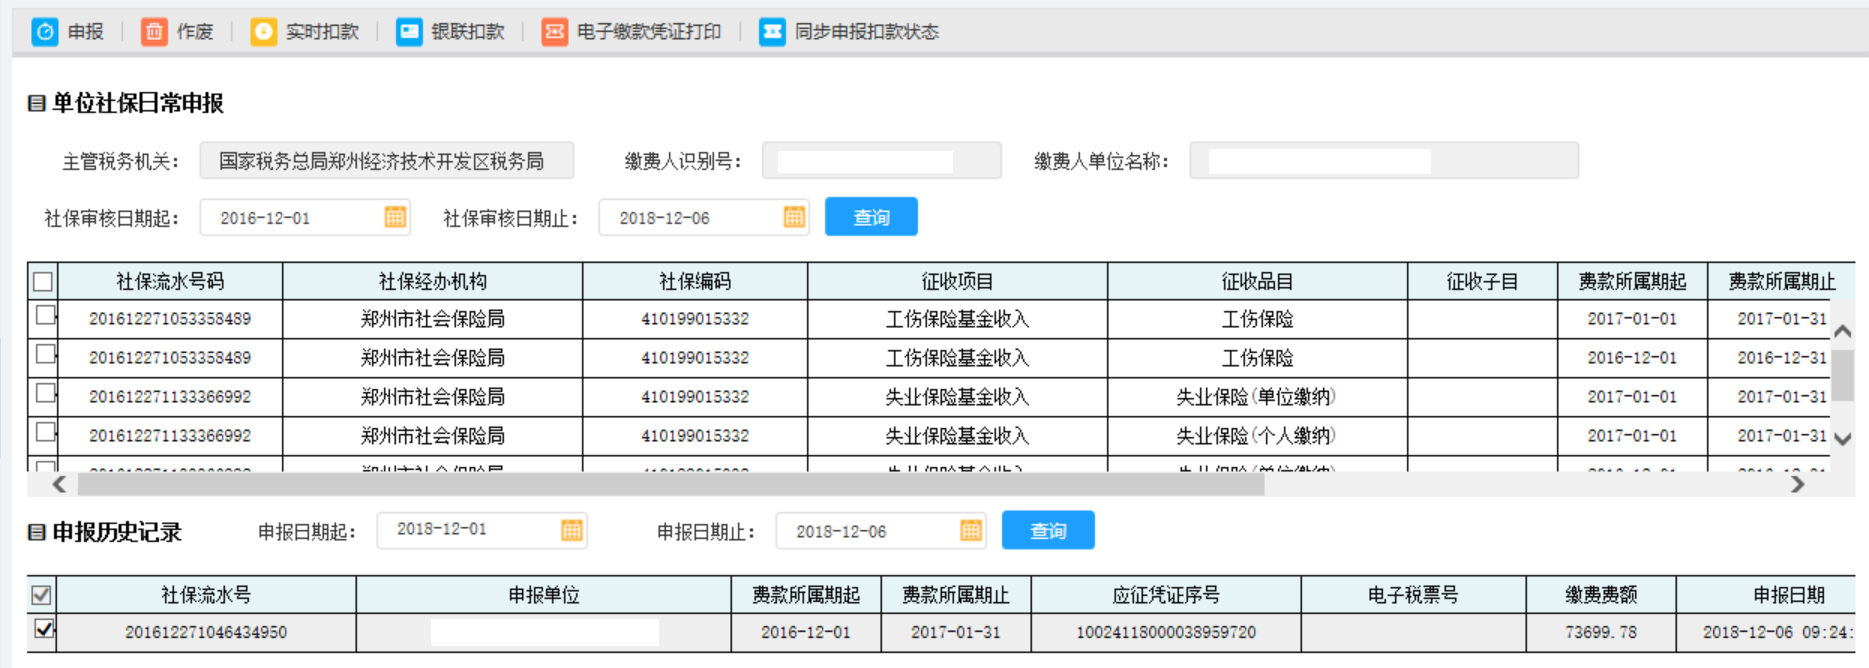Click the horizontal scrollbar left arrow
The height and width of the screenshot is (668, 1869).
coord(59,484)
